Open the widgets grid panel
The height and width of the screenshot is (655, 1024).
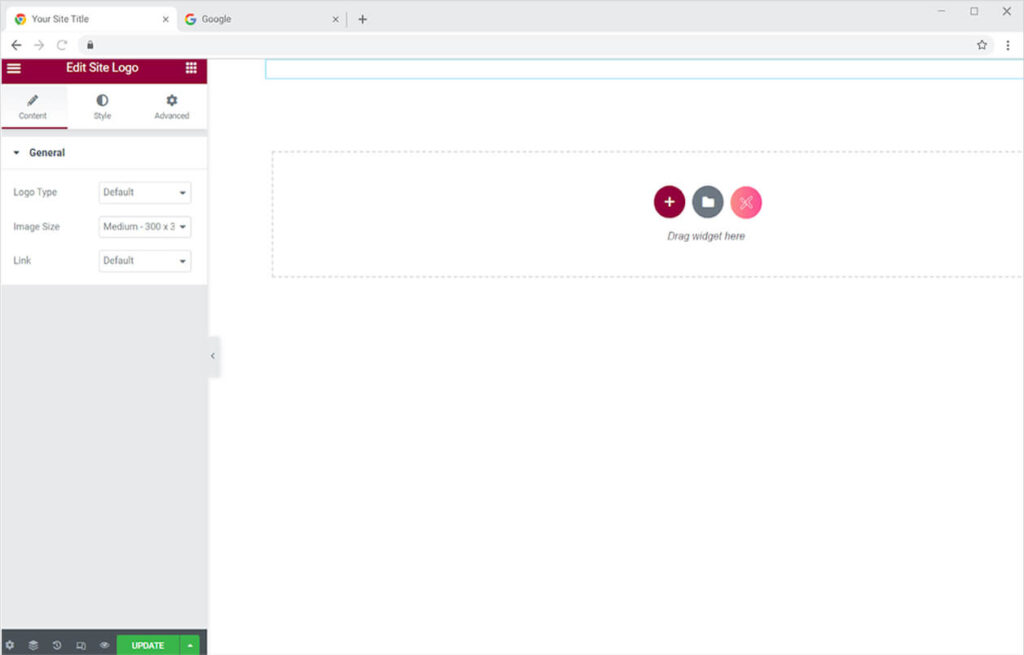point(191,68)
